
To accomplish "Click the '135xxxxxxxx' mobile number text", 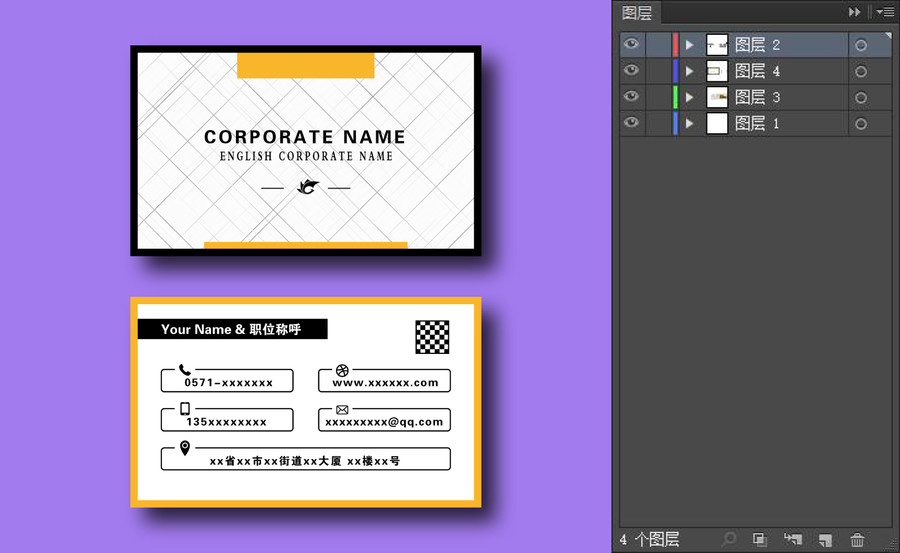I will coord(226,422).
